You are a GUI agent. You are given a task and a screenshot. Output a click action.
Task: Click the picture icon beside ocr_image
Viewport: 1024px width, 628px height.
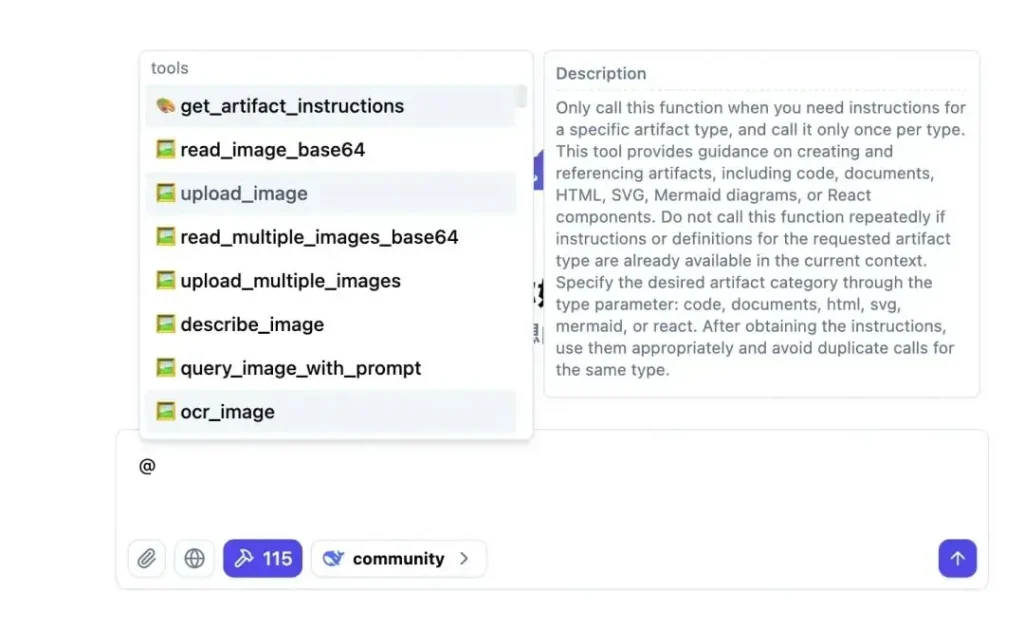166,411
